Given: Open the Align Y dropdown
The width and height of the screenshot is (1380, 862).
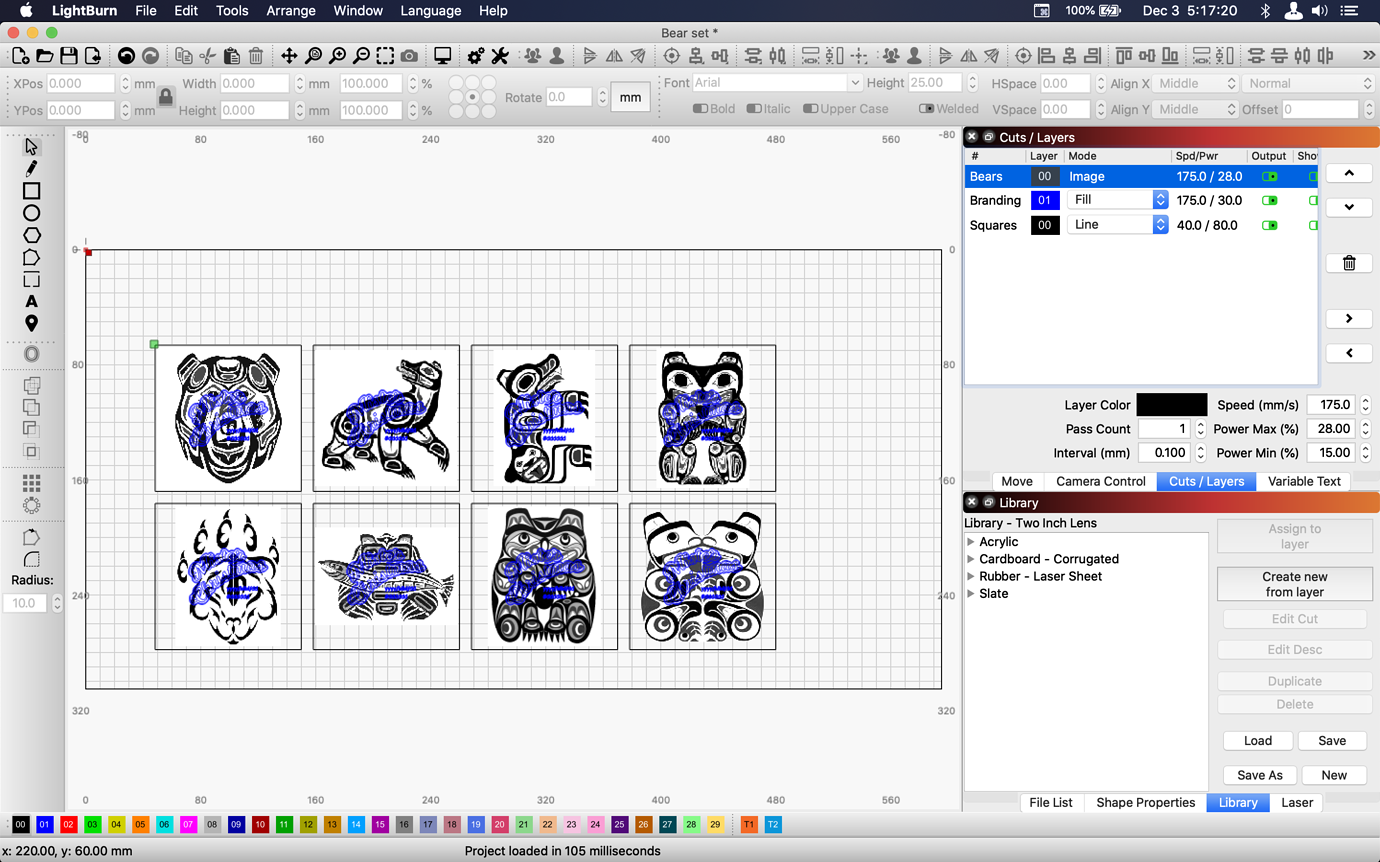Looking at the screenshot, I should [1197, 109].
